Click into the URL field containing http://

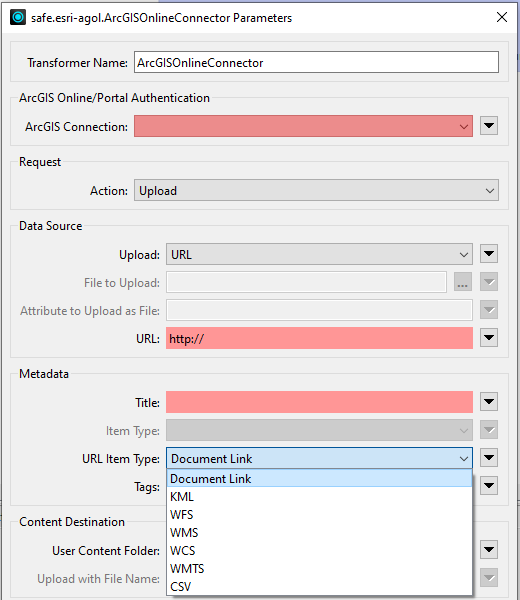pos(319,338)
